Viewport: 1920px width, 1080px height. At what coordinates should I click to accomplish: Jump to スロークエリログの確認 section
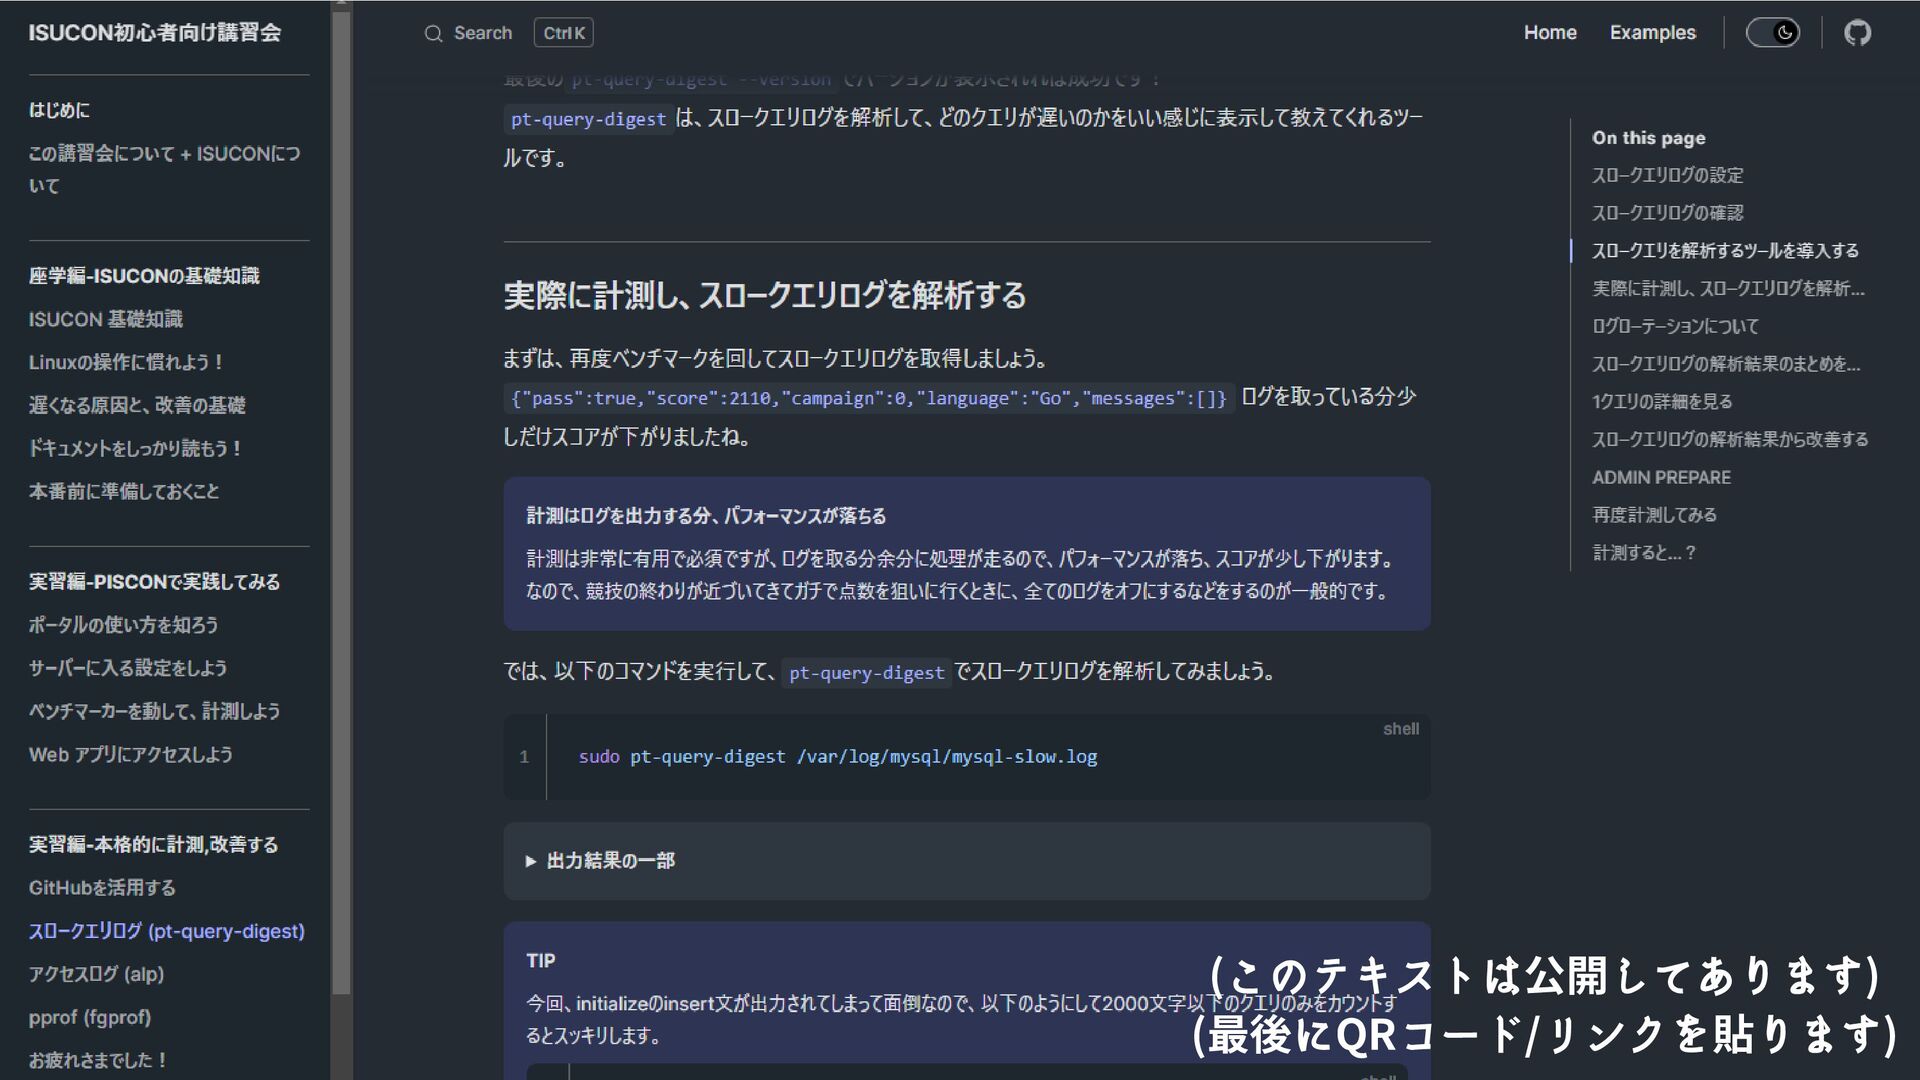point(1668,213)
